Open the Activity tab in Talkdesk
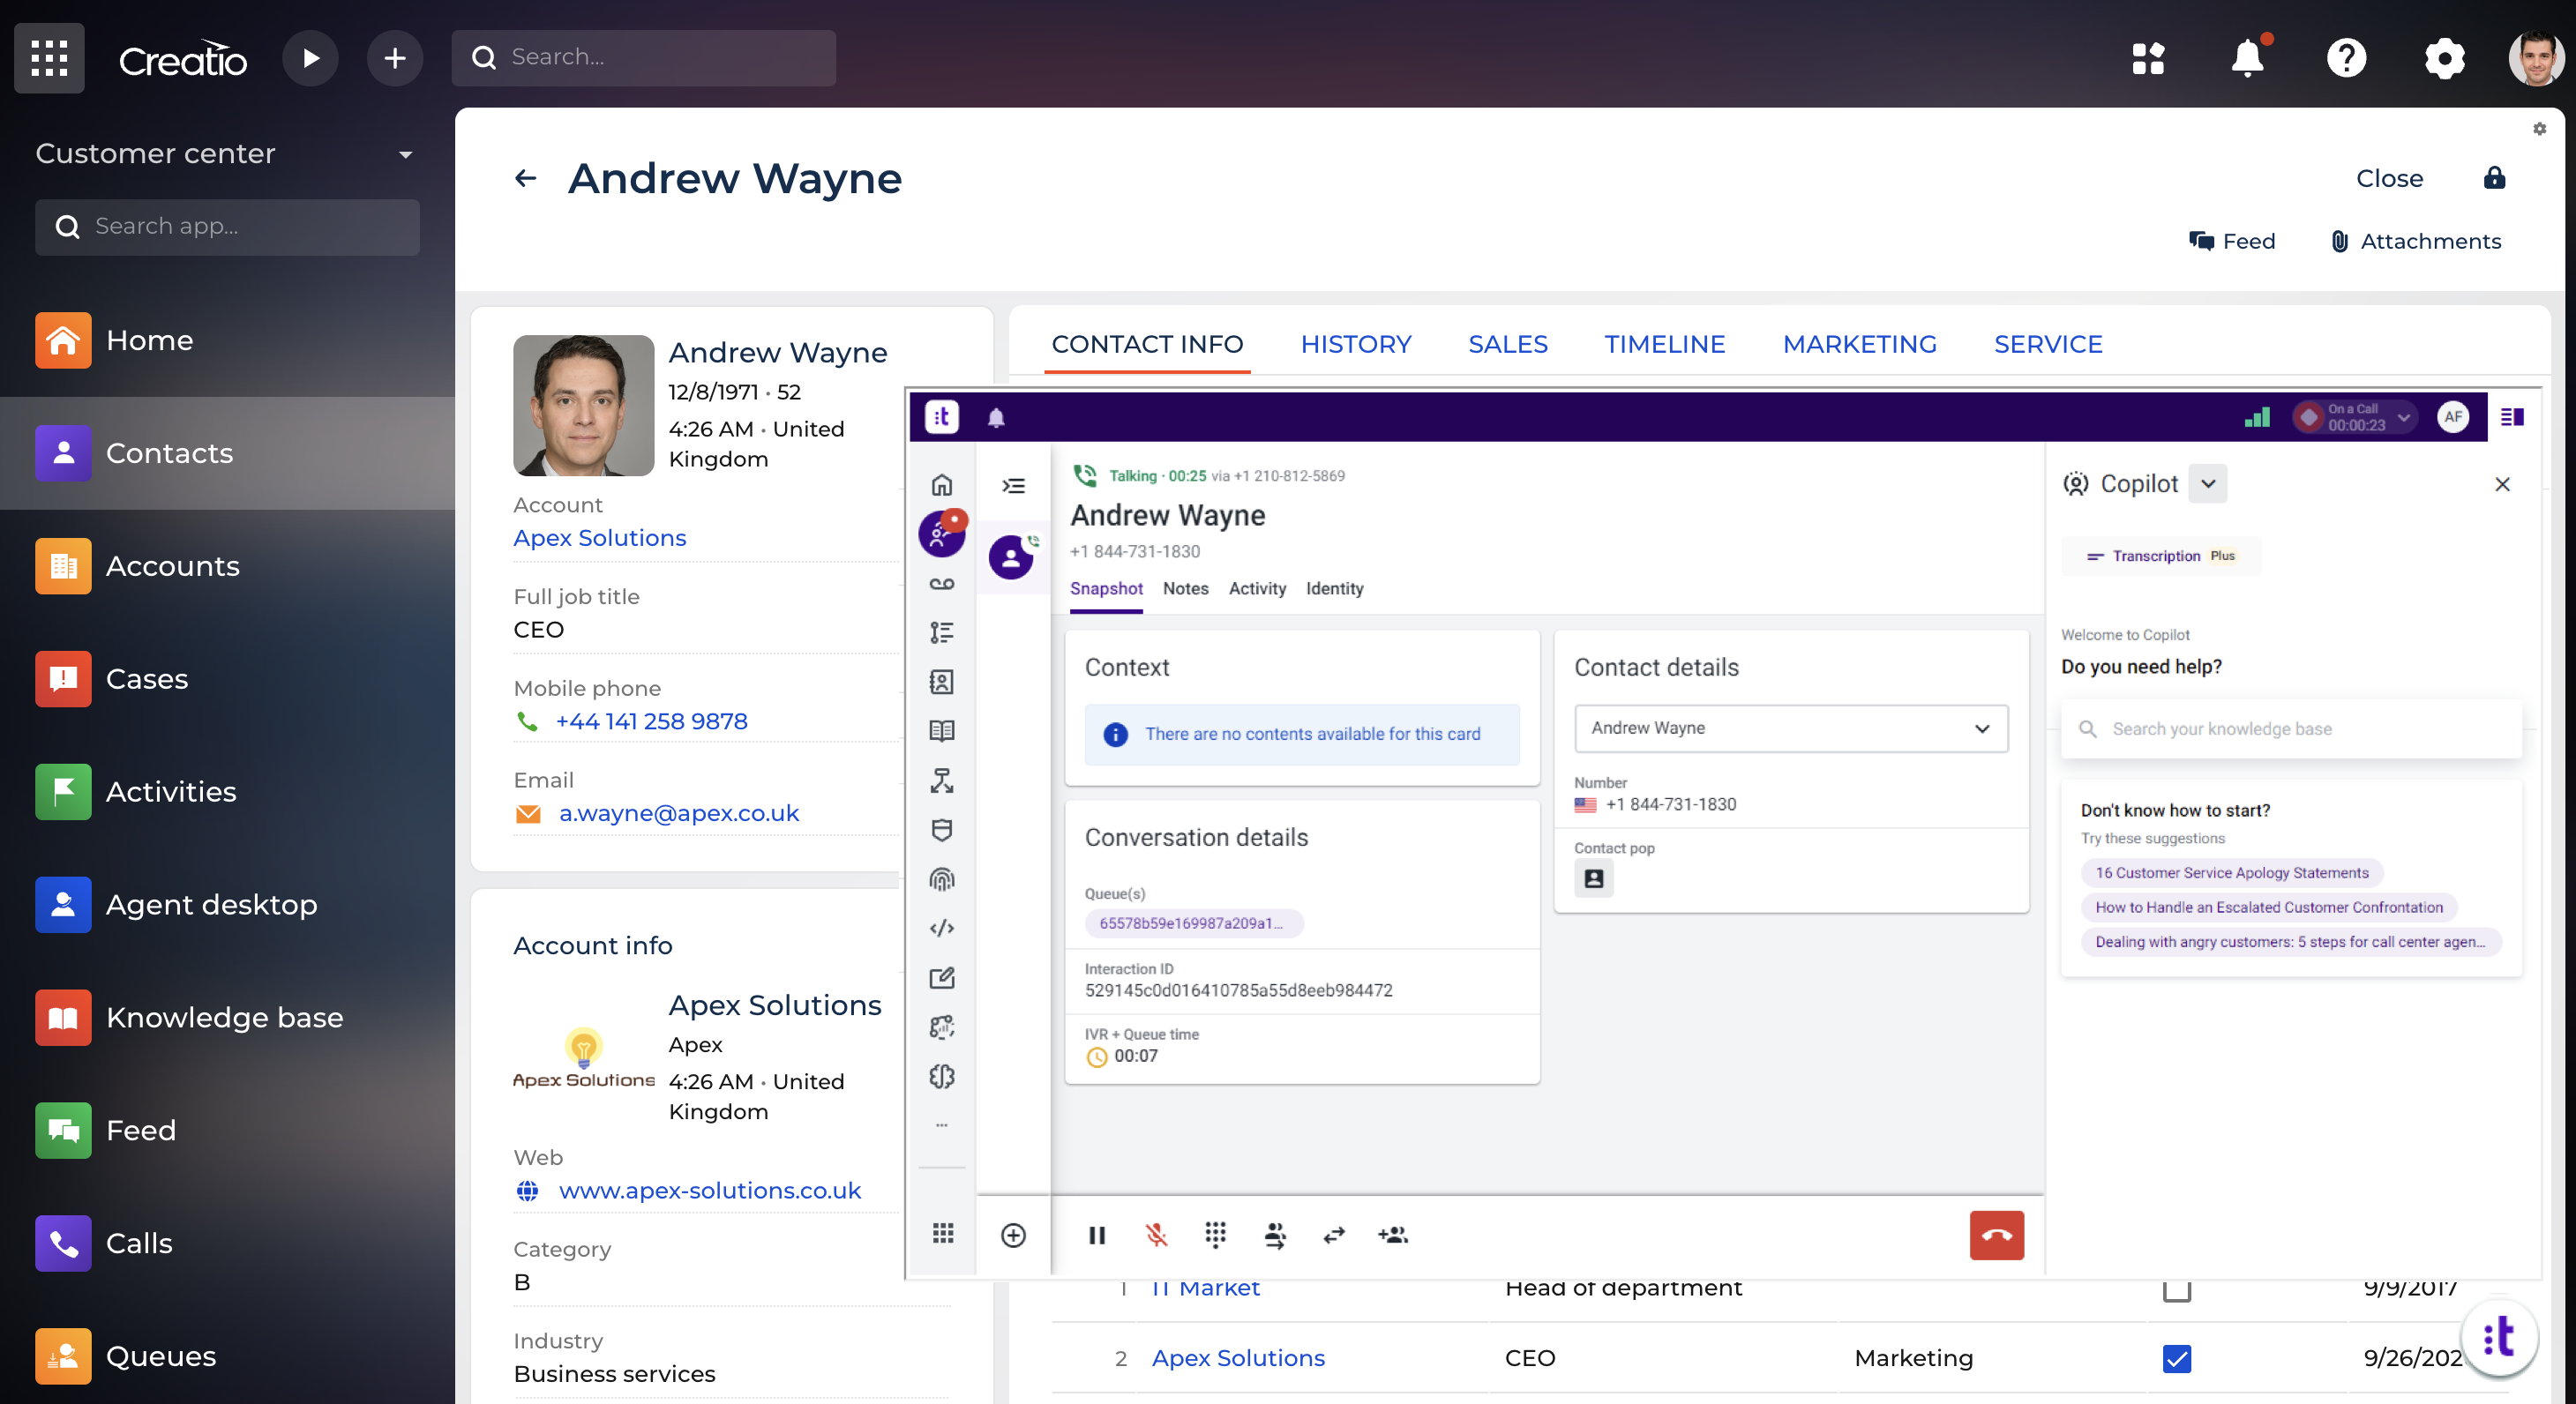 click(x=1256, y=589)
